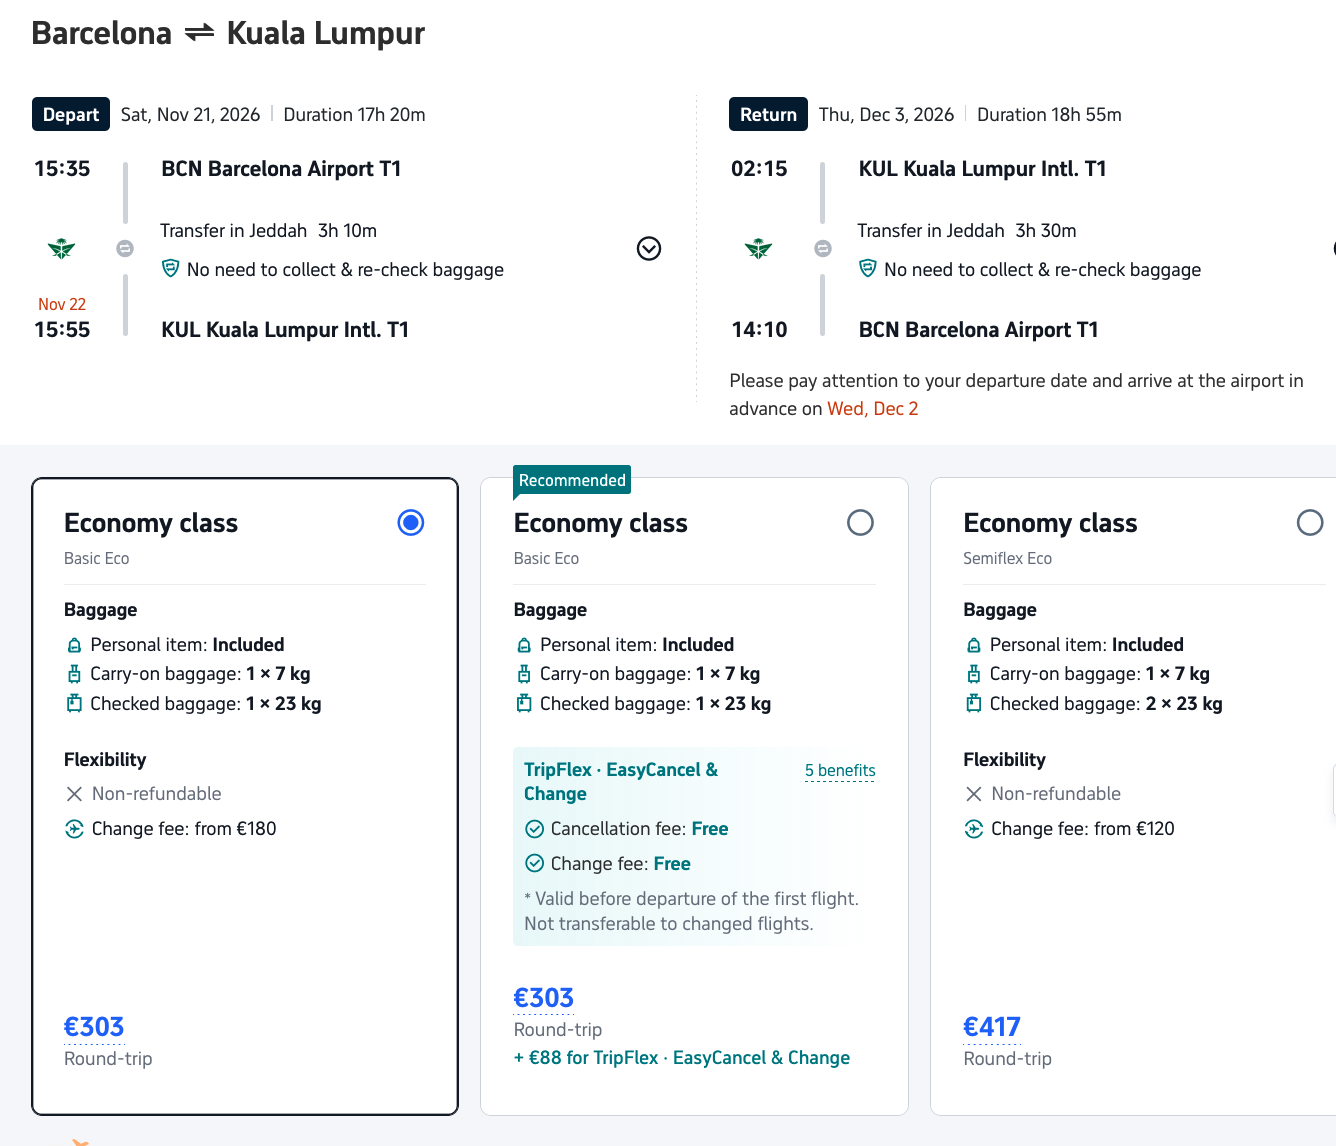Viewport: 1336px width, 1146px height.
Task: Click the Cancellation fee Free checkmark icon
Action: (x=535, y=829)
